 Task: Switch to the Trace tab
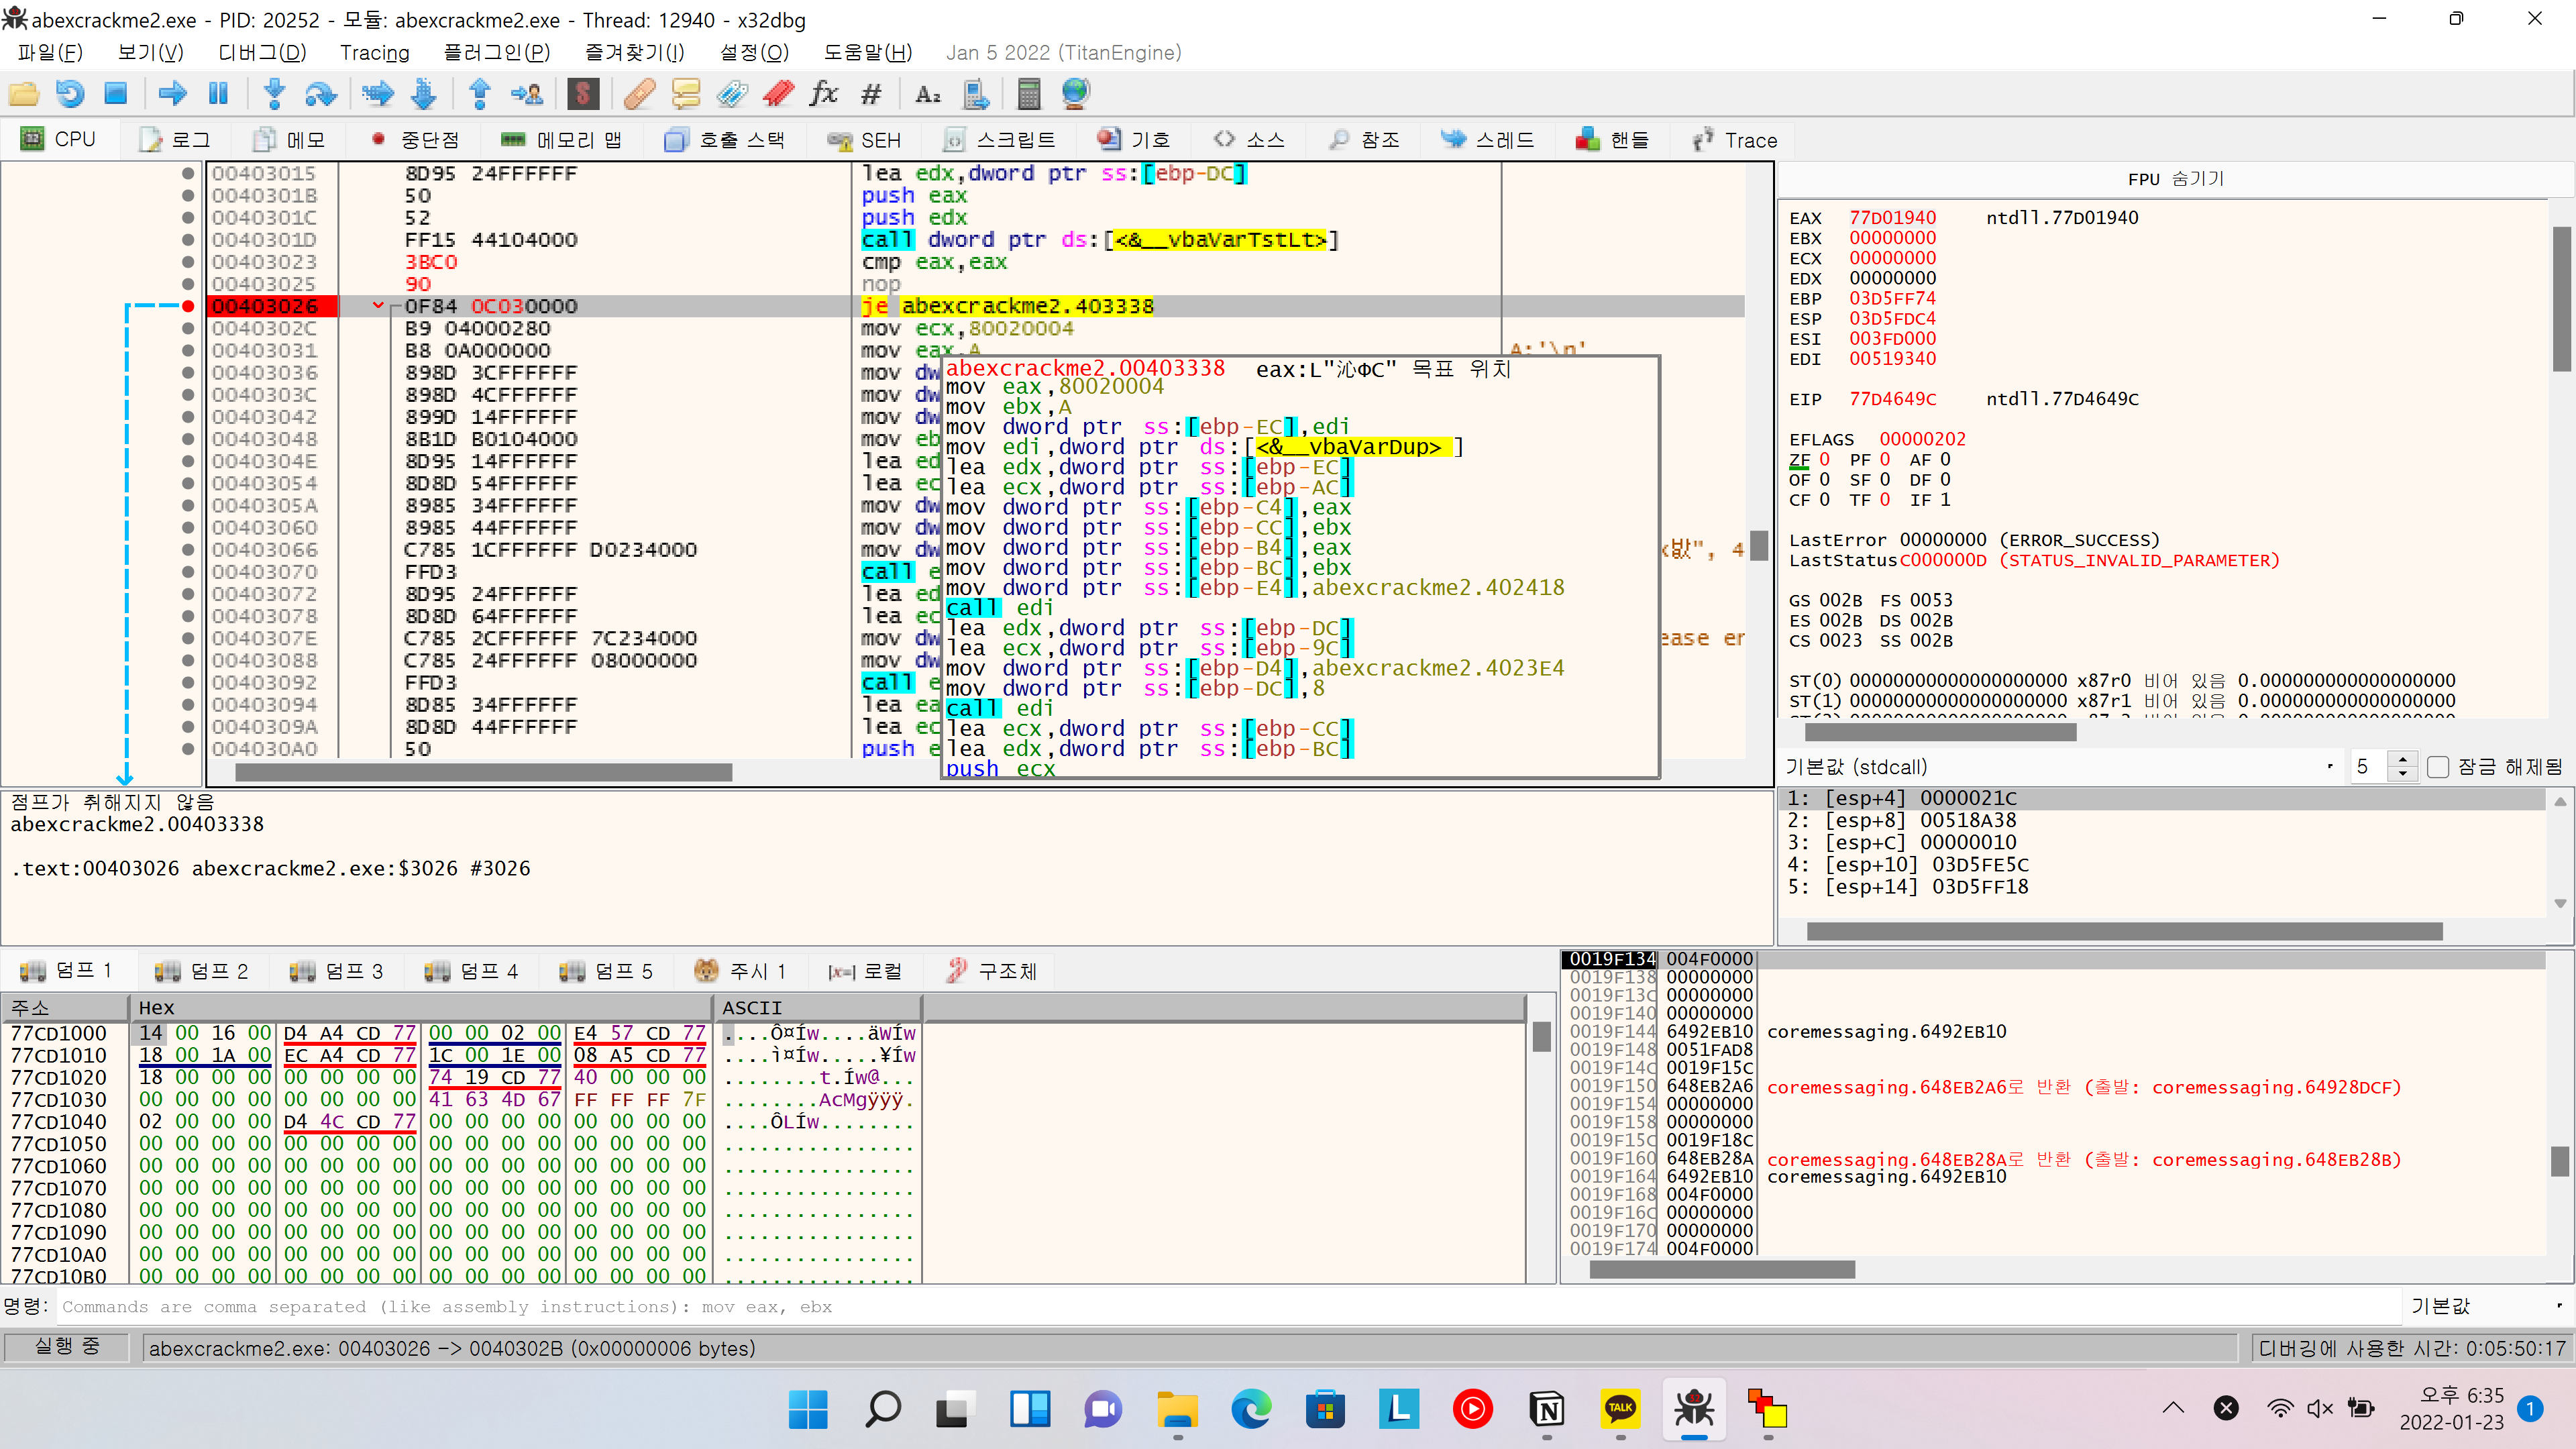[x=1735, y=140]
